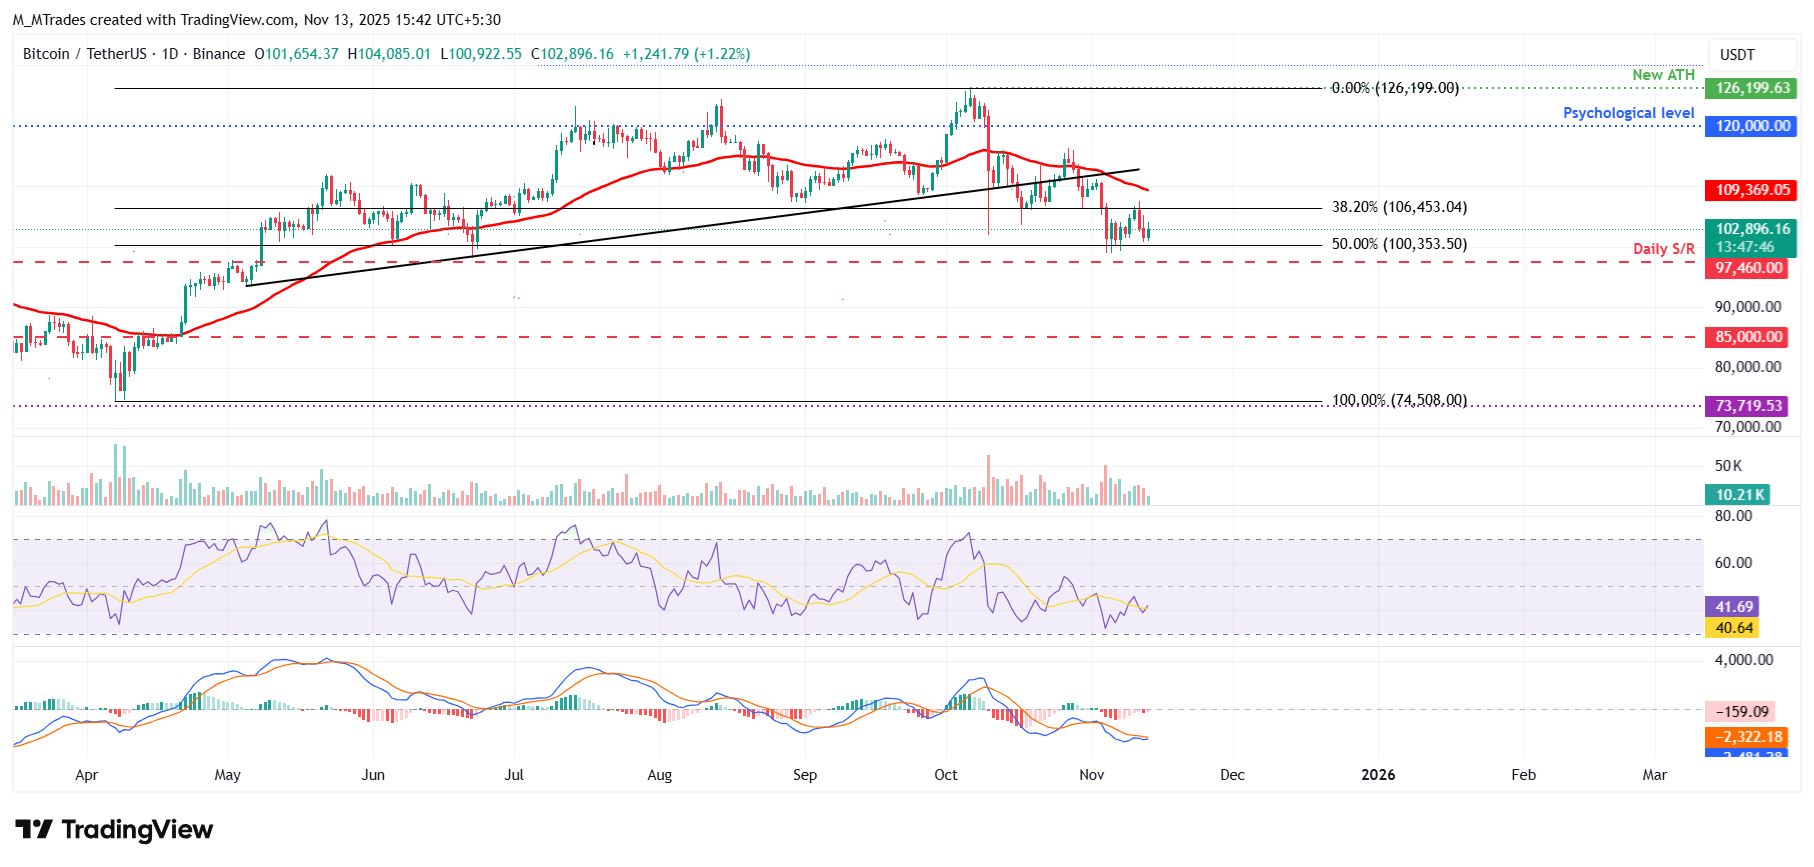Viewport: 1814px width, 867px height.
Task: Click the purple 73,719.53 price tag
Action: pos(1749,406)
